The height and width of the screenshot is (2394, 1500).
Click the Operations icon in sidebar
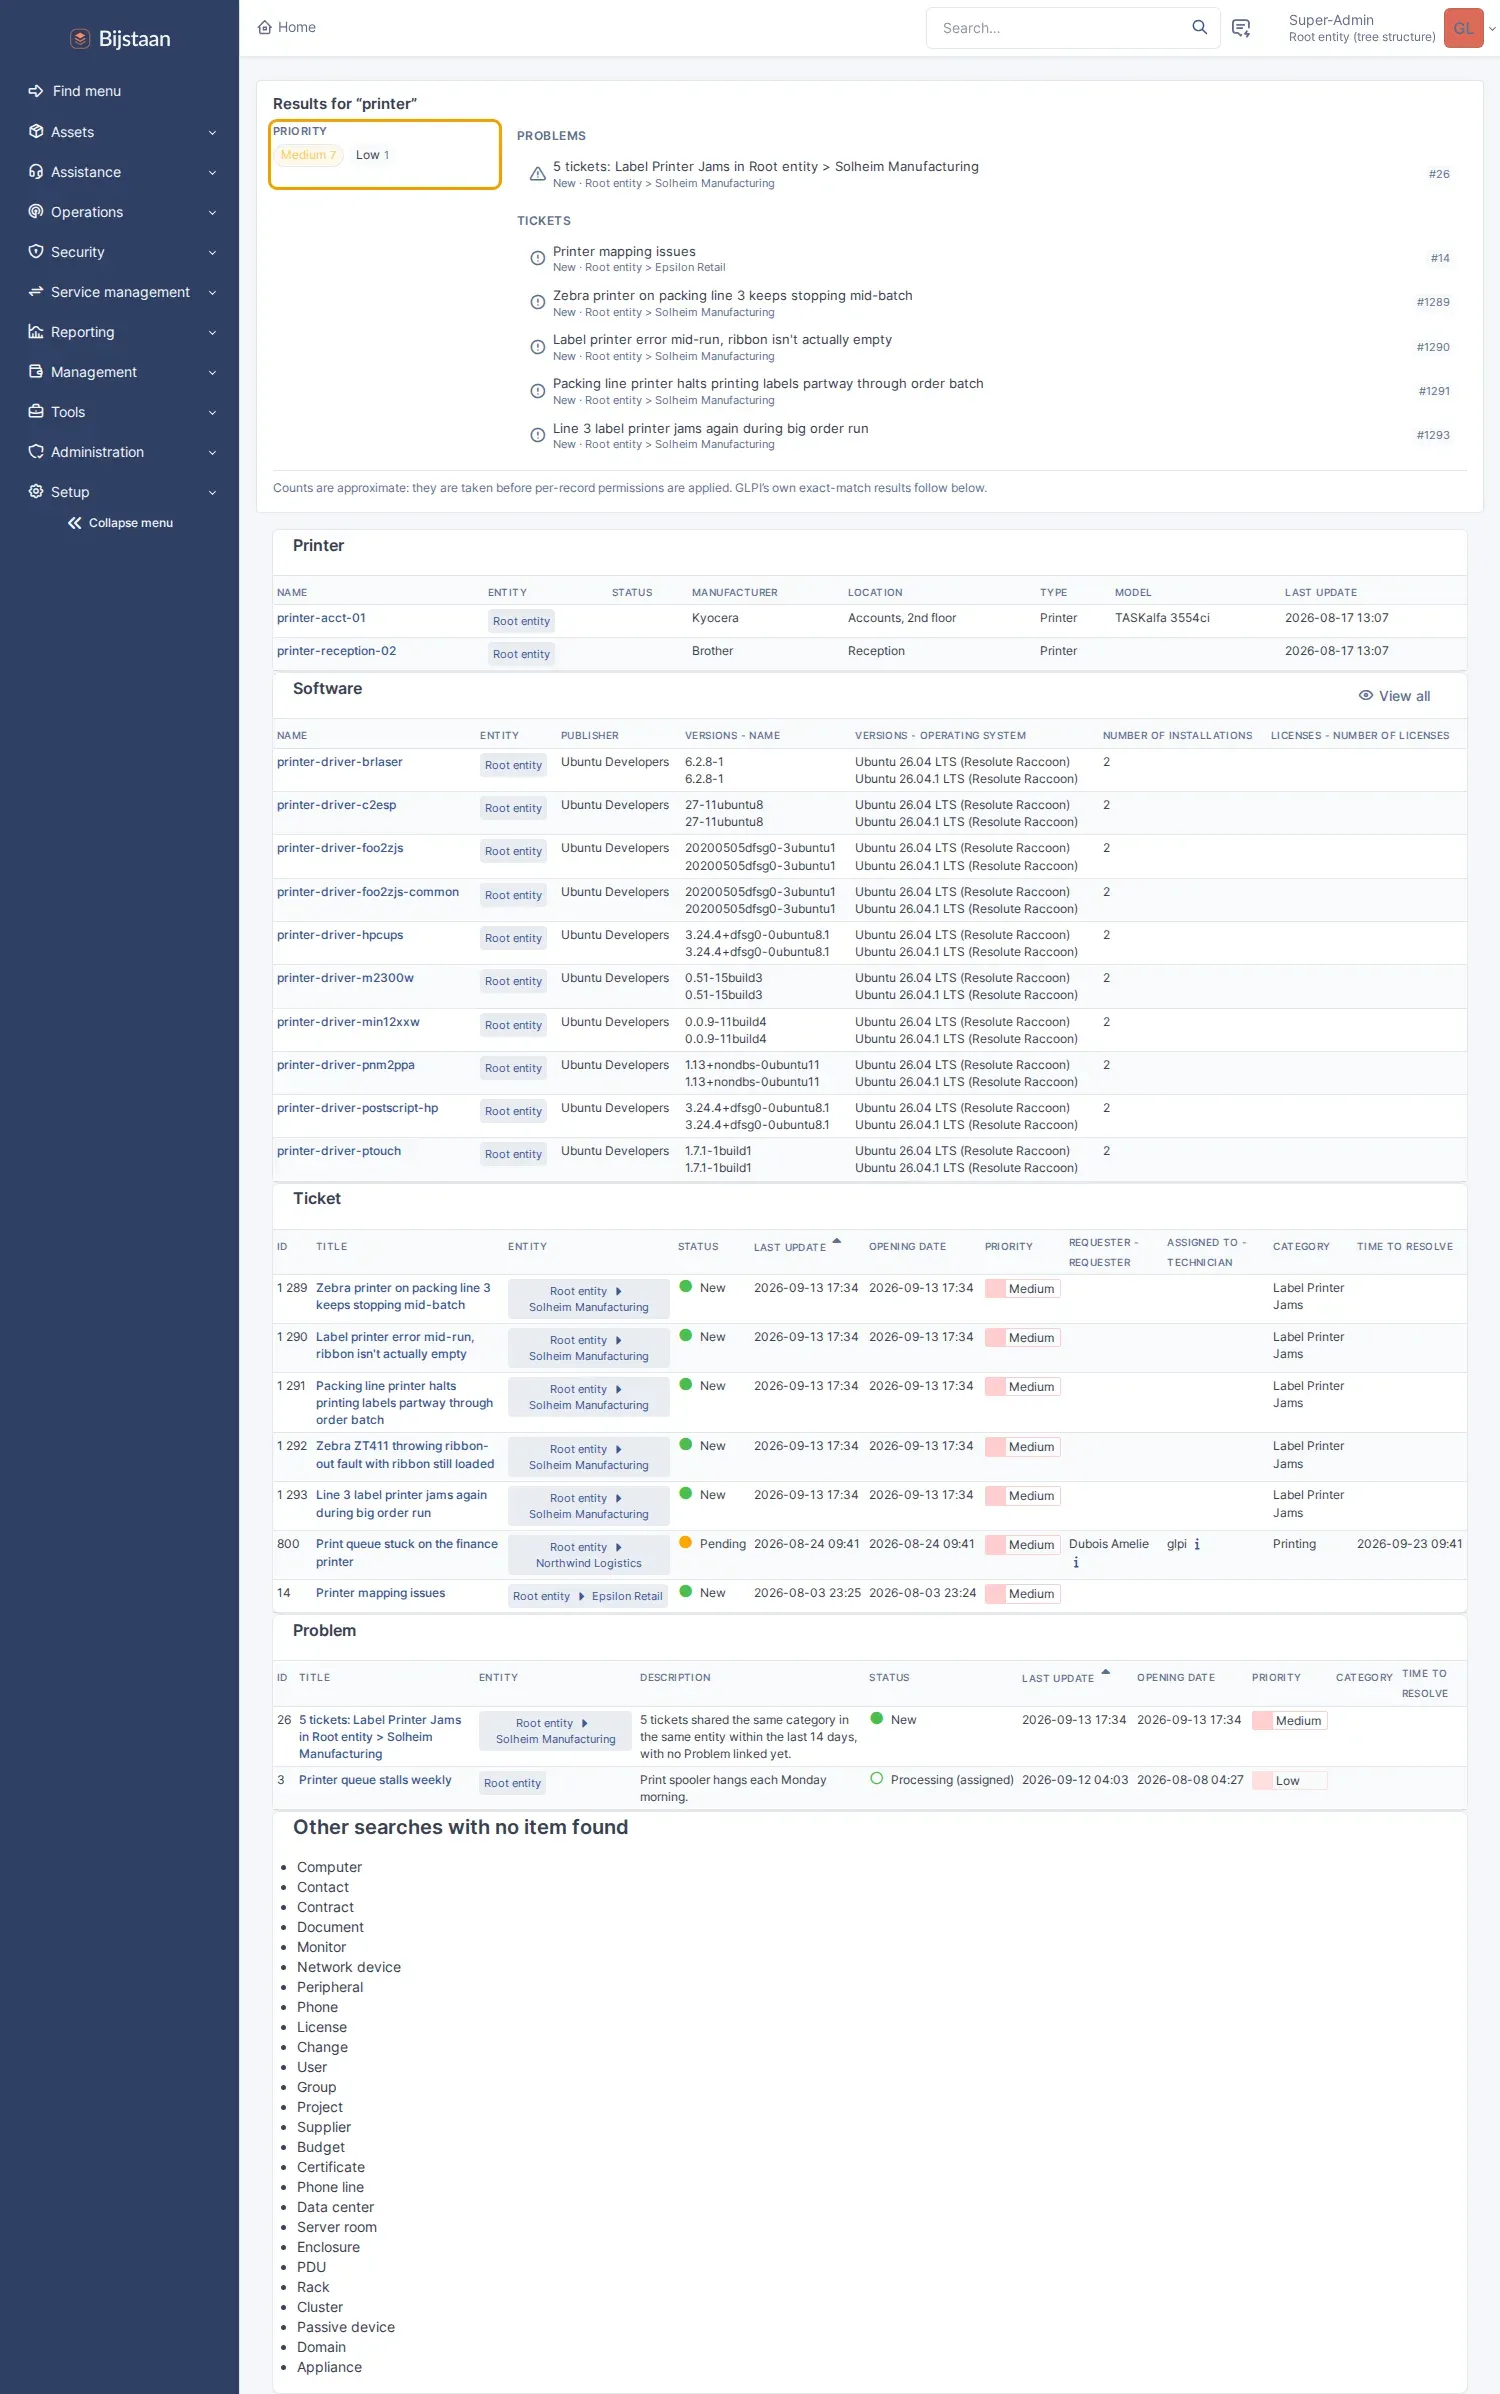click(x=36, y=211)
